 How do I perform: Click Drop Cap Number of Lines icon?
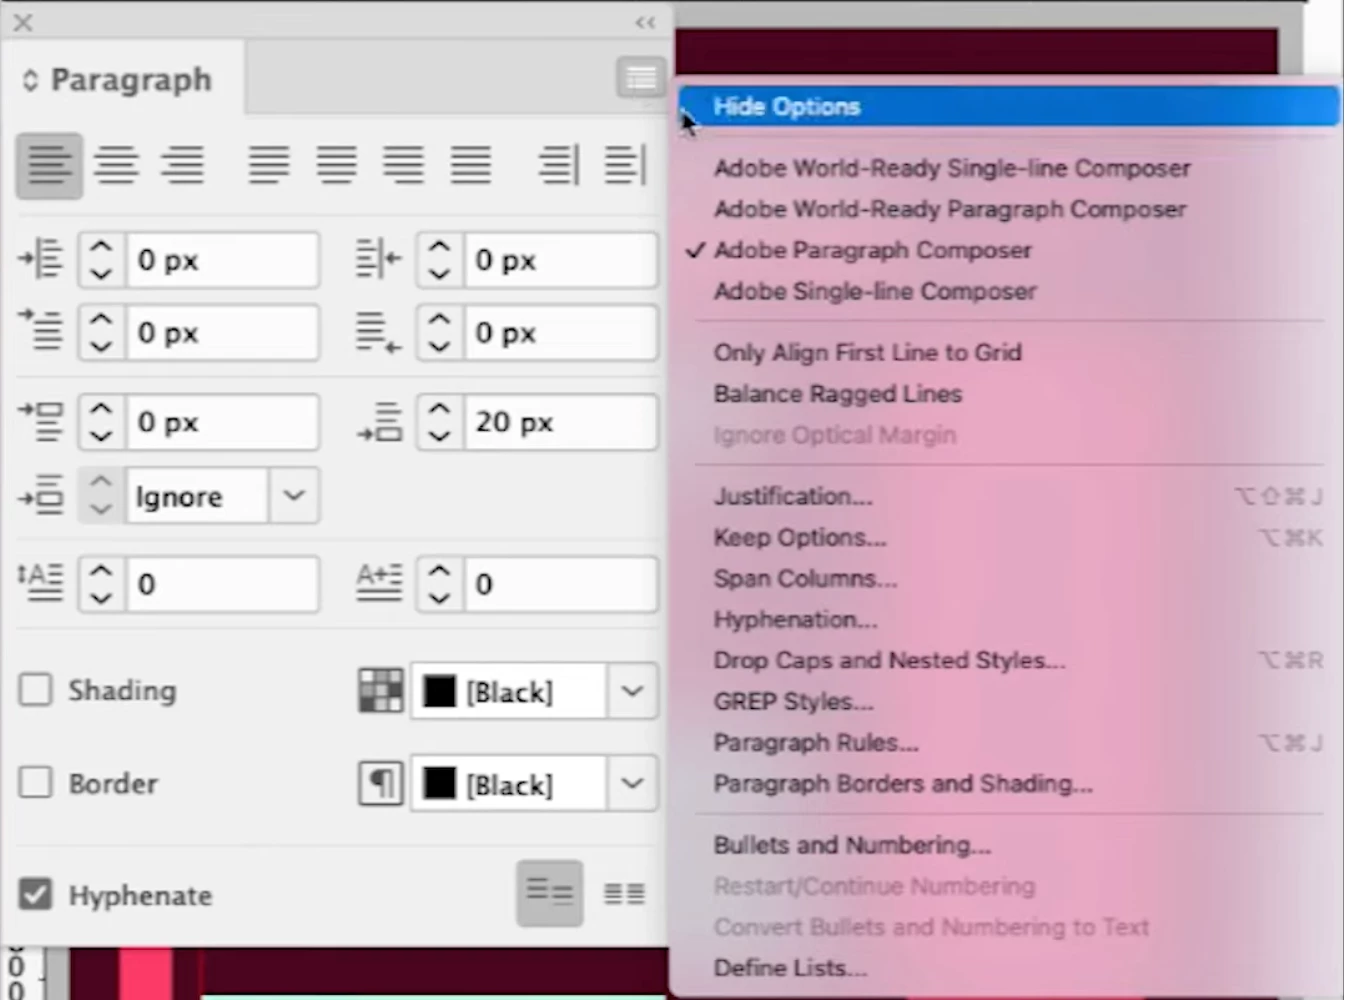41,583
